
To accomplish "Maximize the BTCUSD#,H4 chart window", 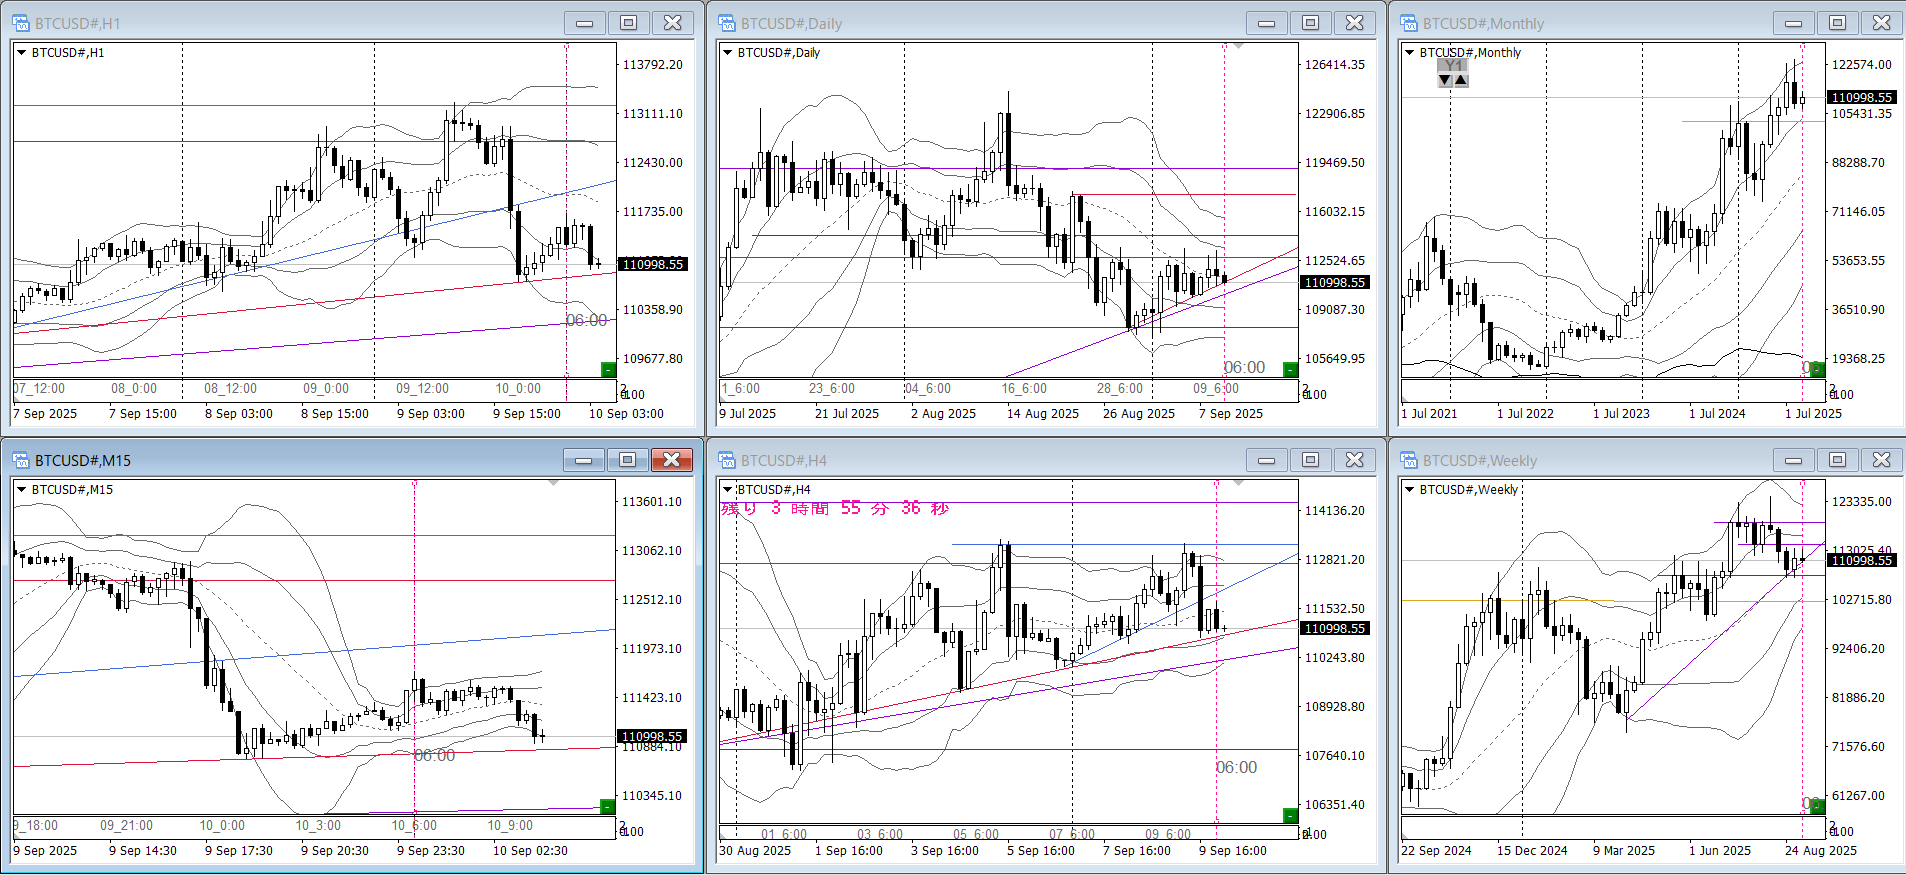I will [1310, 460].
